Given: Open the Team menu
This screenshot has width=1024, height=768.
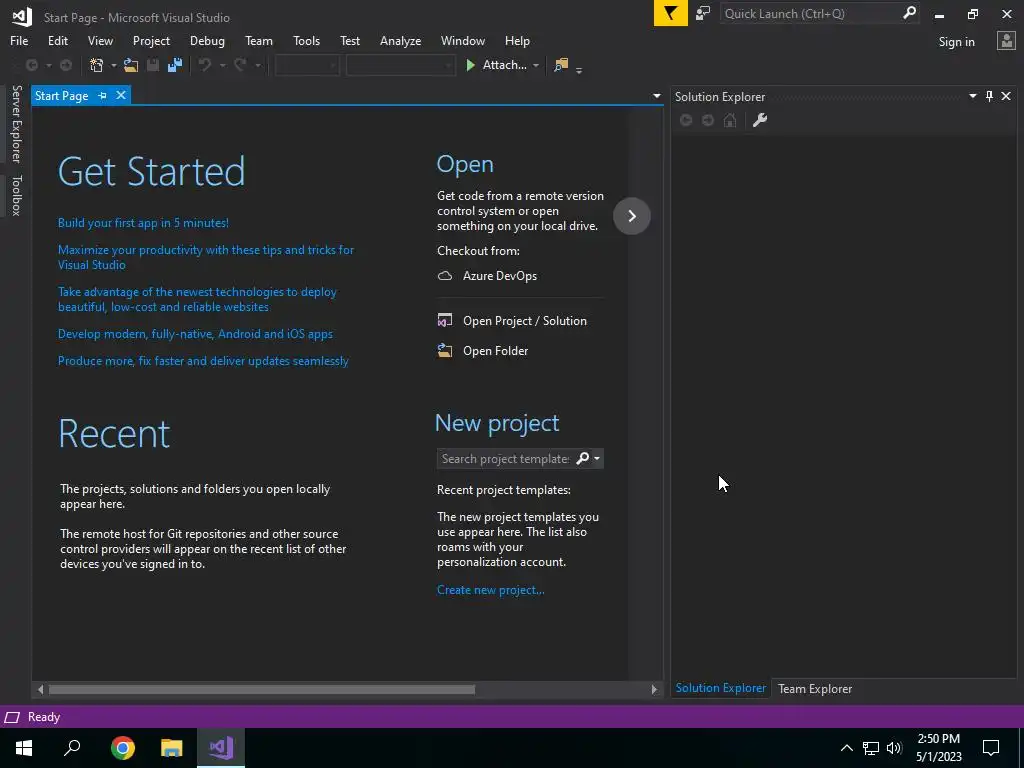Looking at the screenshot, I should (259, 40).
